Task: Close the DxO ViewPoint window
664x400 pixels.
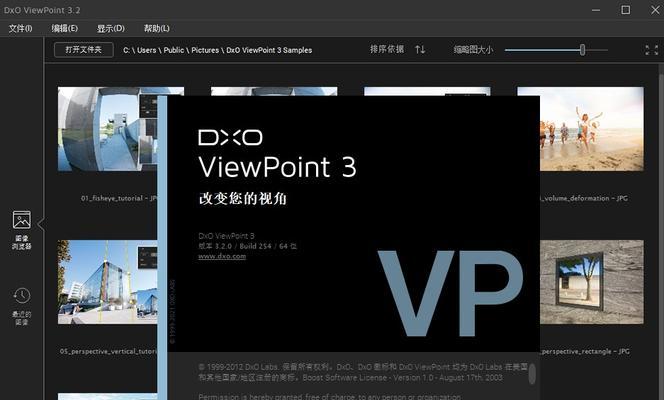Action: click(x=655, y=10)
